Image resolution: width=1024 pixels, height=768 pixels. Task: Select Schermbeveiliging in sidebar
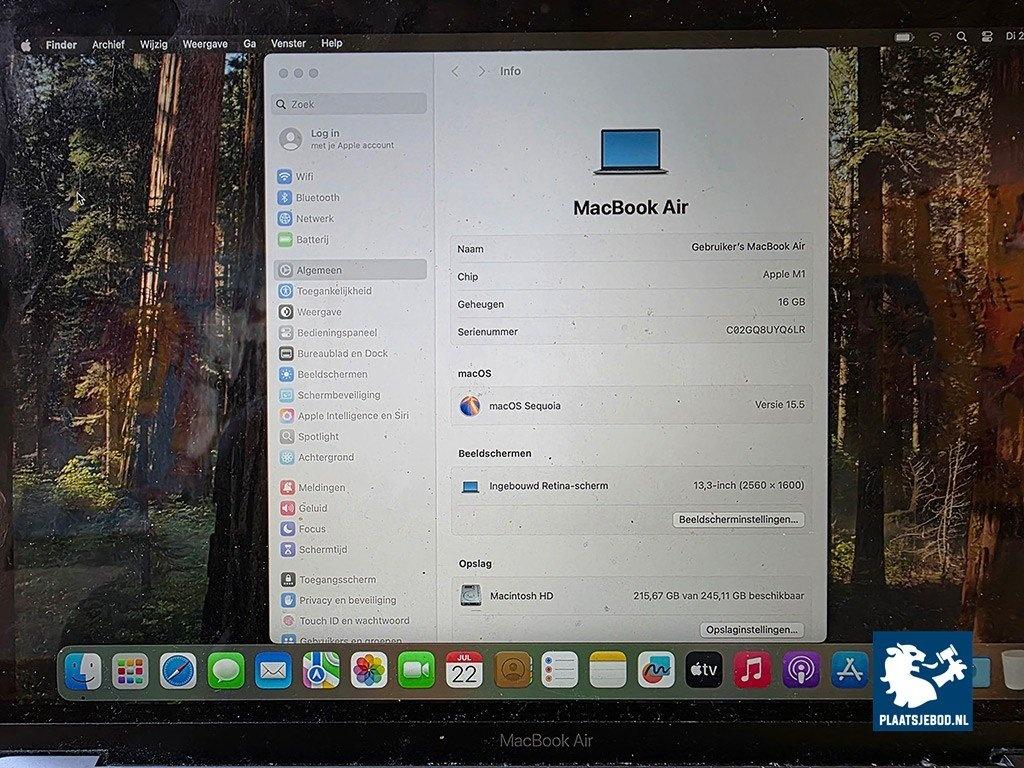[x=330, y=395]
